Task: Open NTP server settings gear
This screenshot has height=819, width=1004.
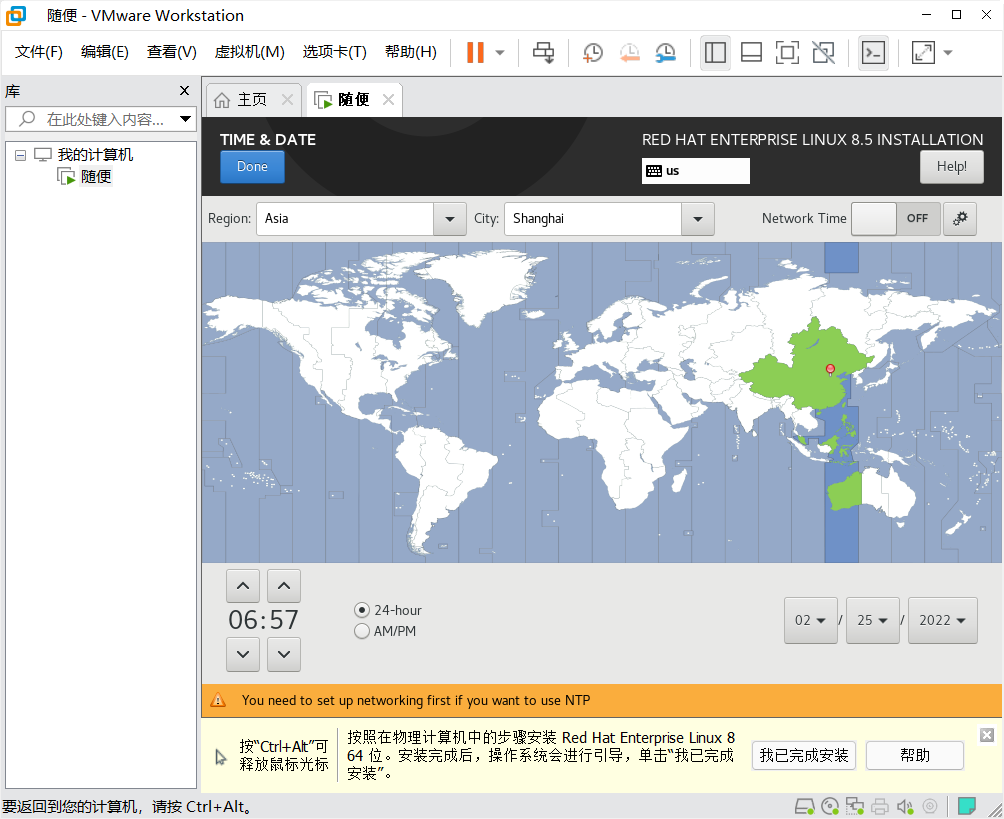Action: [959, 219]
